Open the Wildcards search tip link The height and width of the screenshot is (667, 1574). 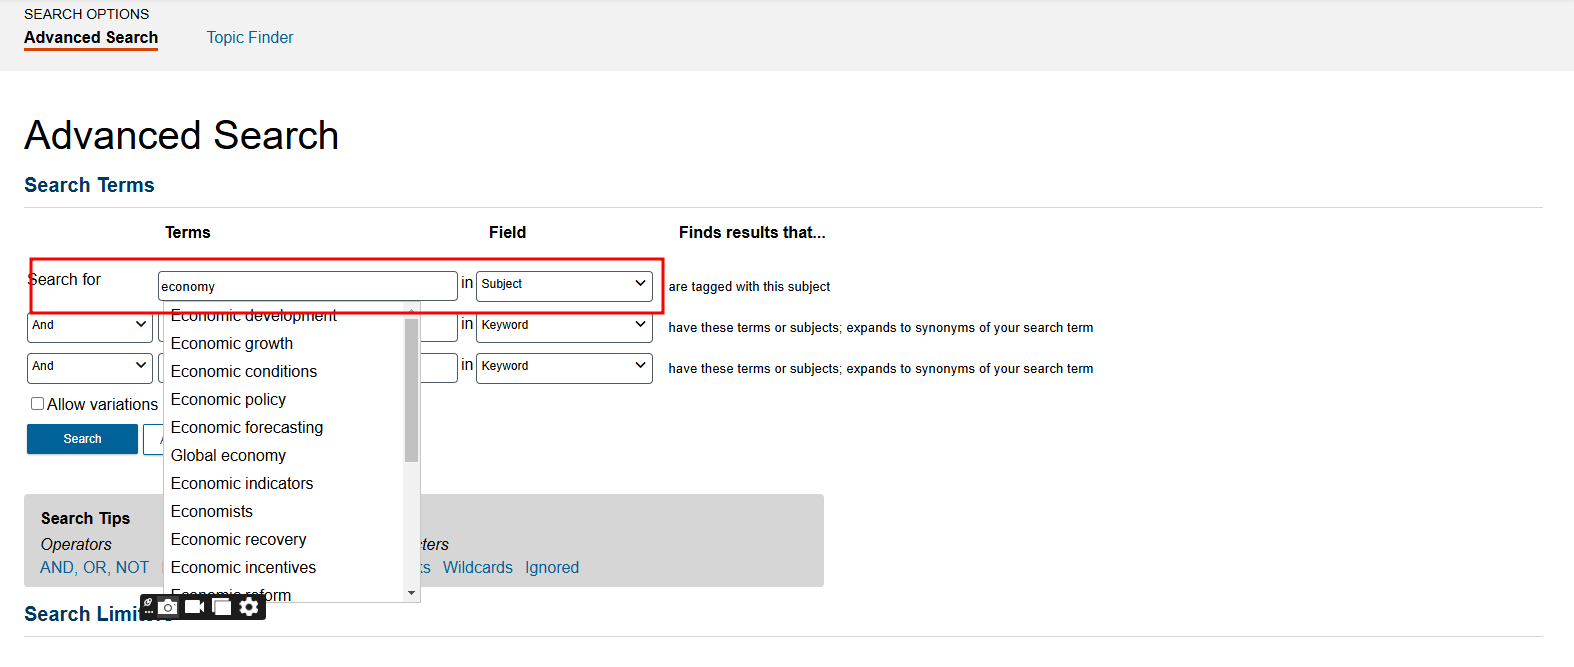click(477, 568)
